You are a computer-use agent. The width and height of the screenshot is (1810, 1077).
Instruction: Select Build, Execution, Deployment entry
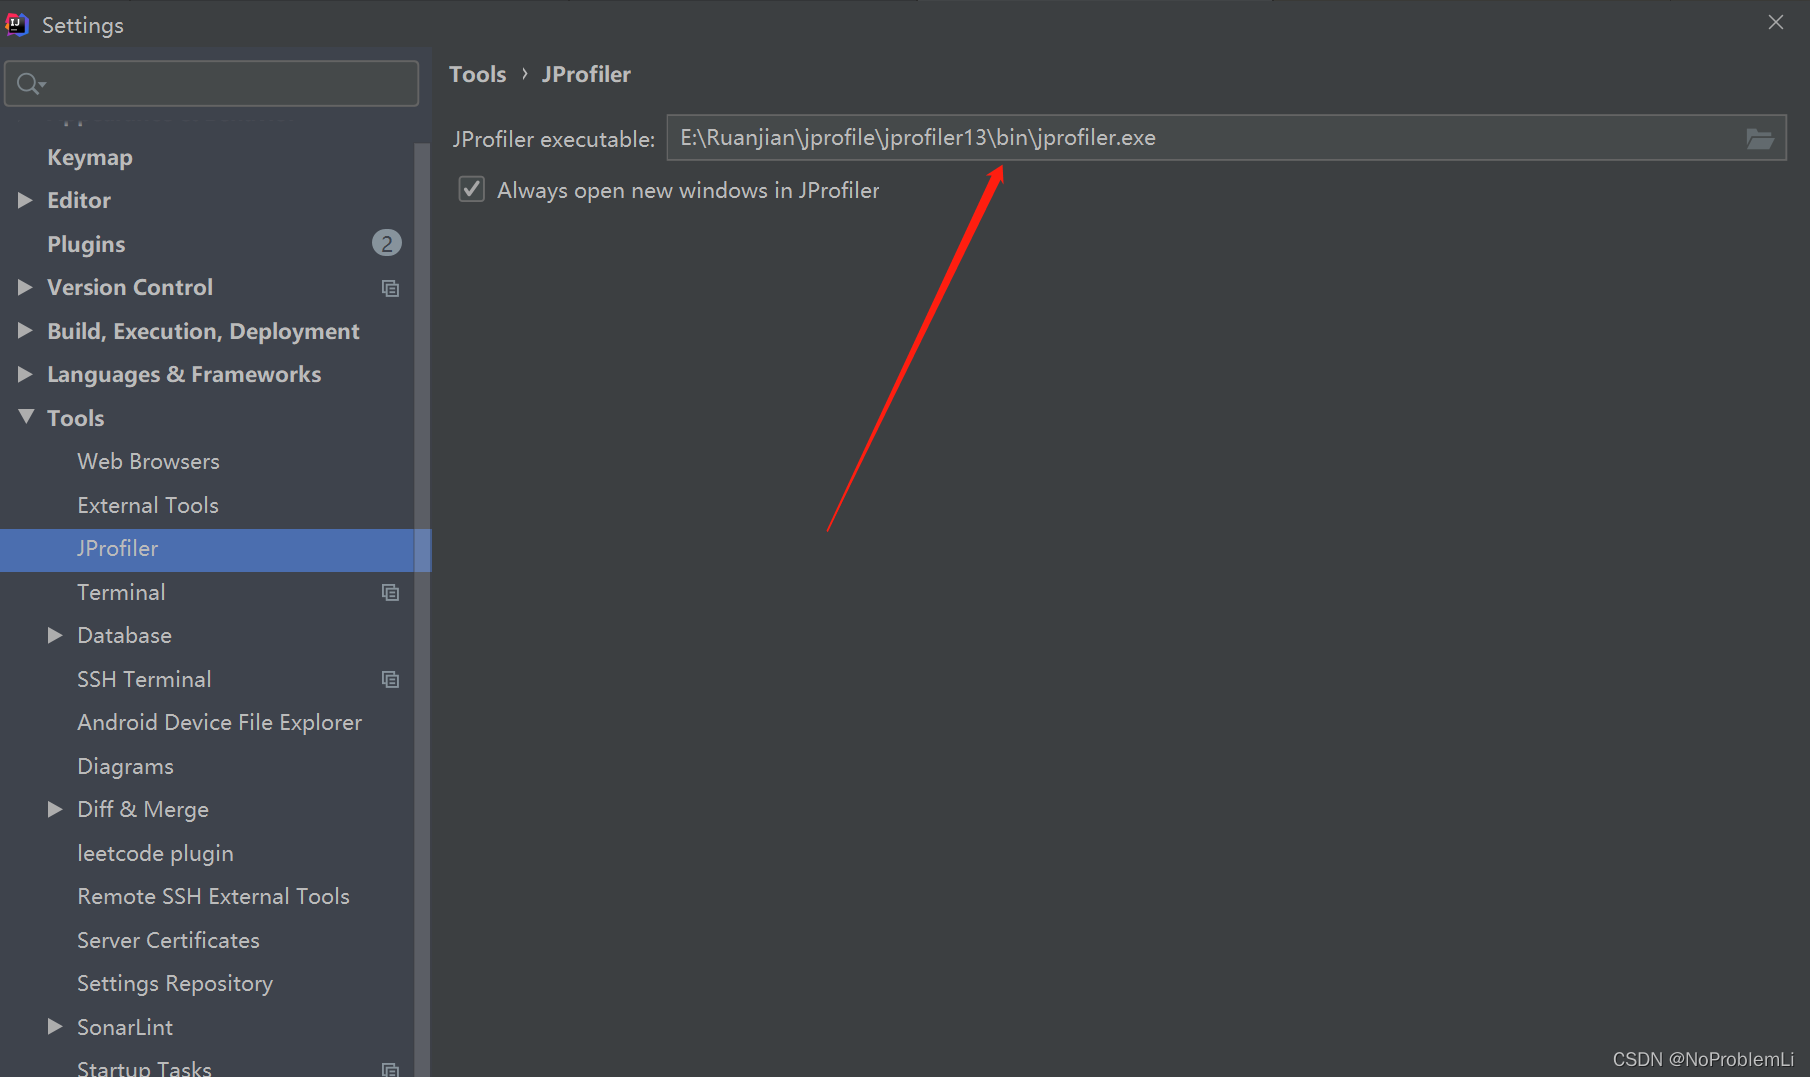point(203,332)
